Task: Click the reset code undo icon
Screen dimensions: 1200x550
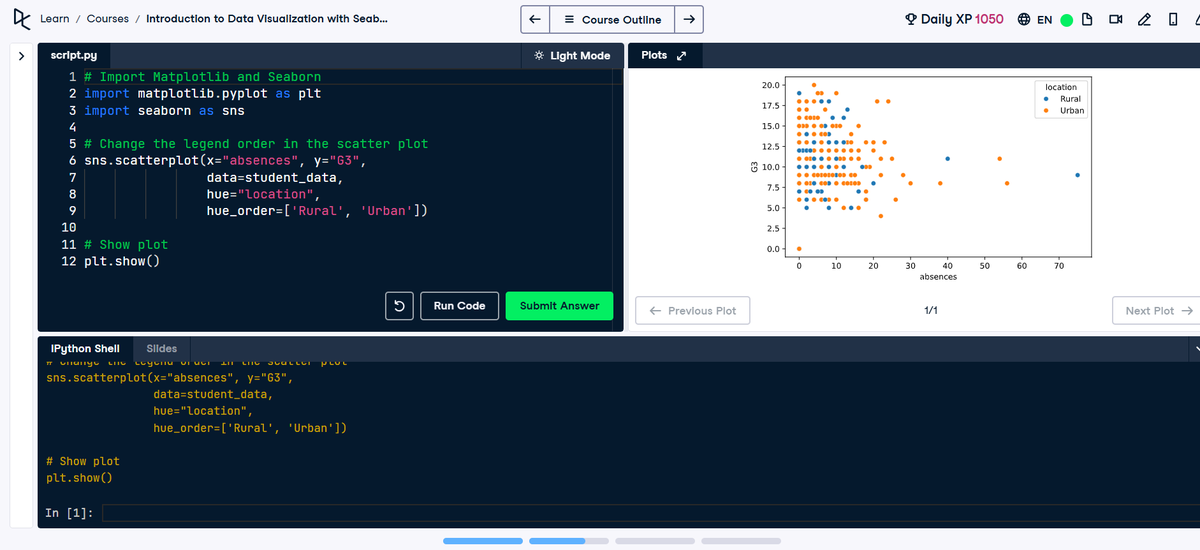Action: click(x=399, y=306)
